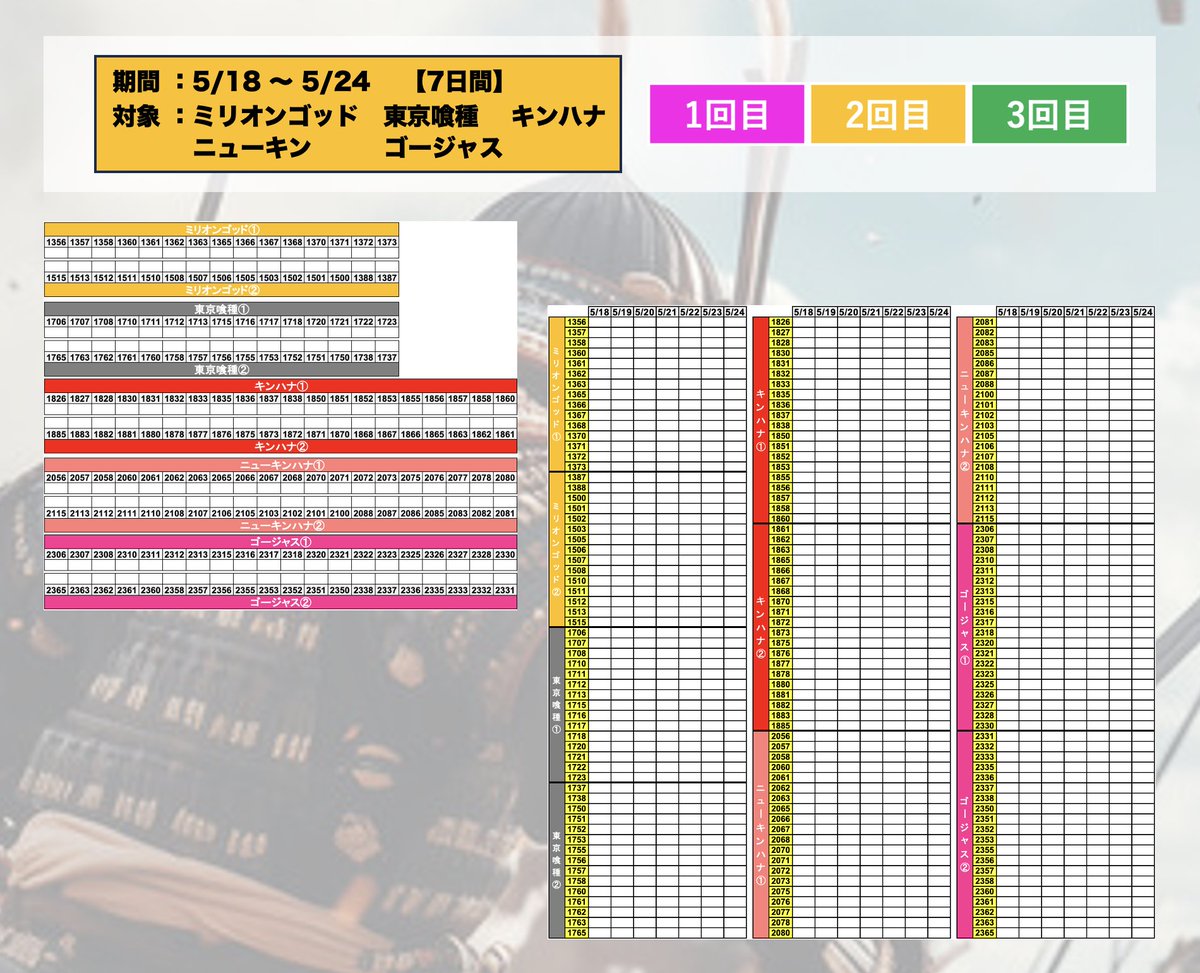
Task: Select the pink ゴージャス② bar in floor map
Action: pos(280,603)
